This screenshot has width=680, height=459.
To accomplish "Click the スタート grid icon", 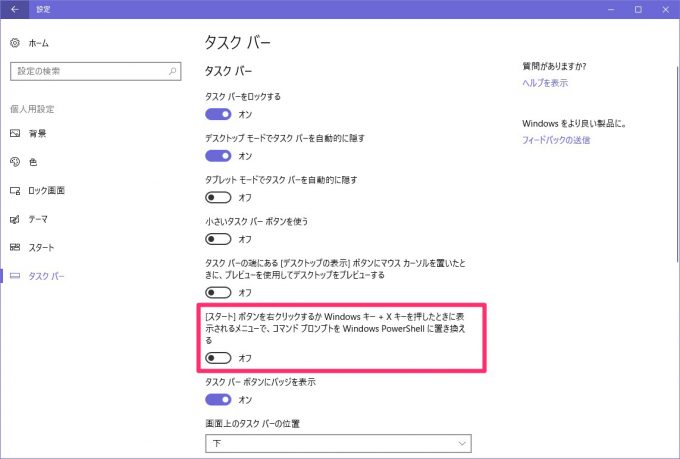I will pyautogui.click(x=15, y=247).
